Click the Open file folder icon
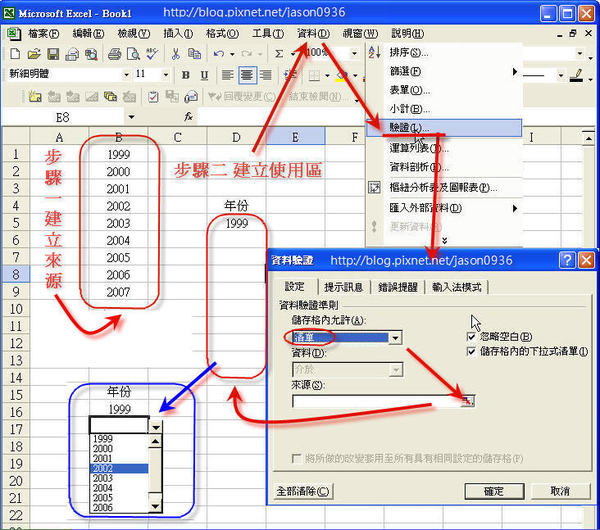600x530 pixels. [x=34, y=54]
